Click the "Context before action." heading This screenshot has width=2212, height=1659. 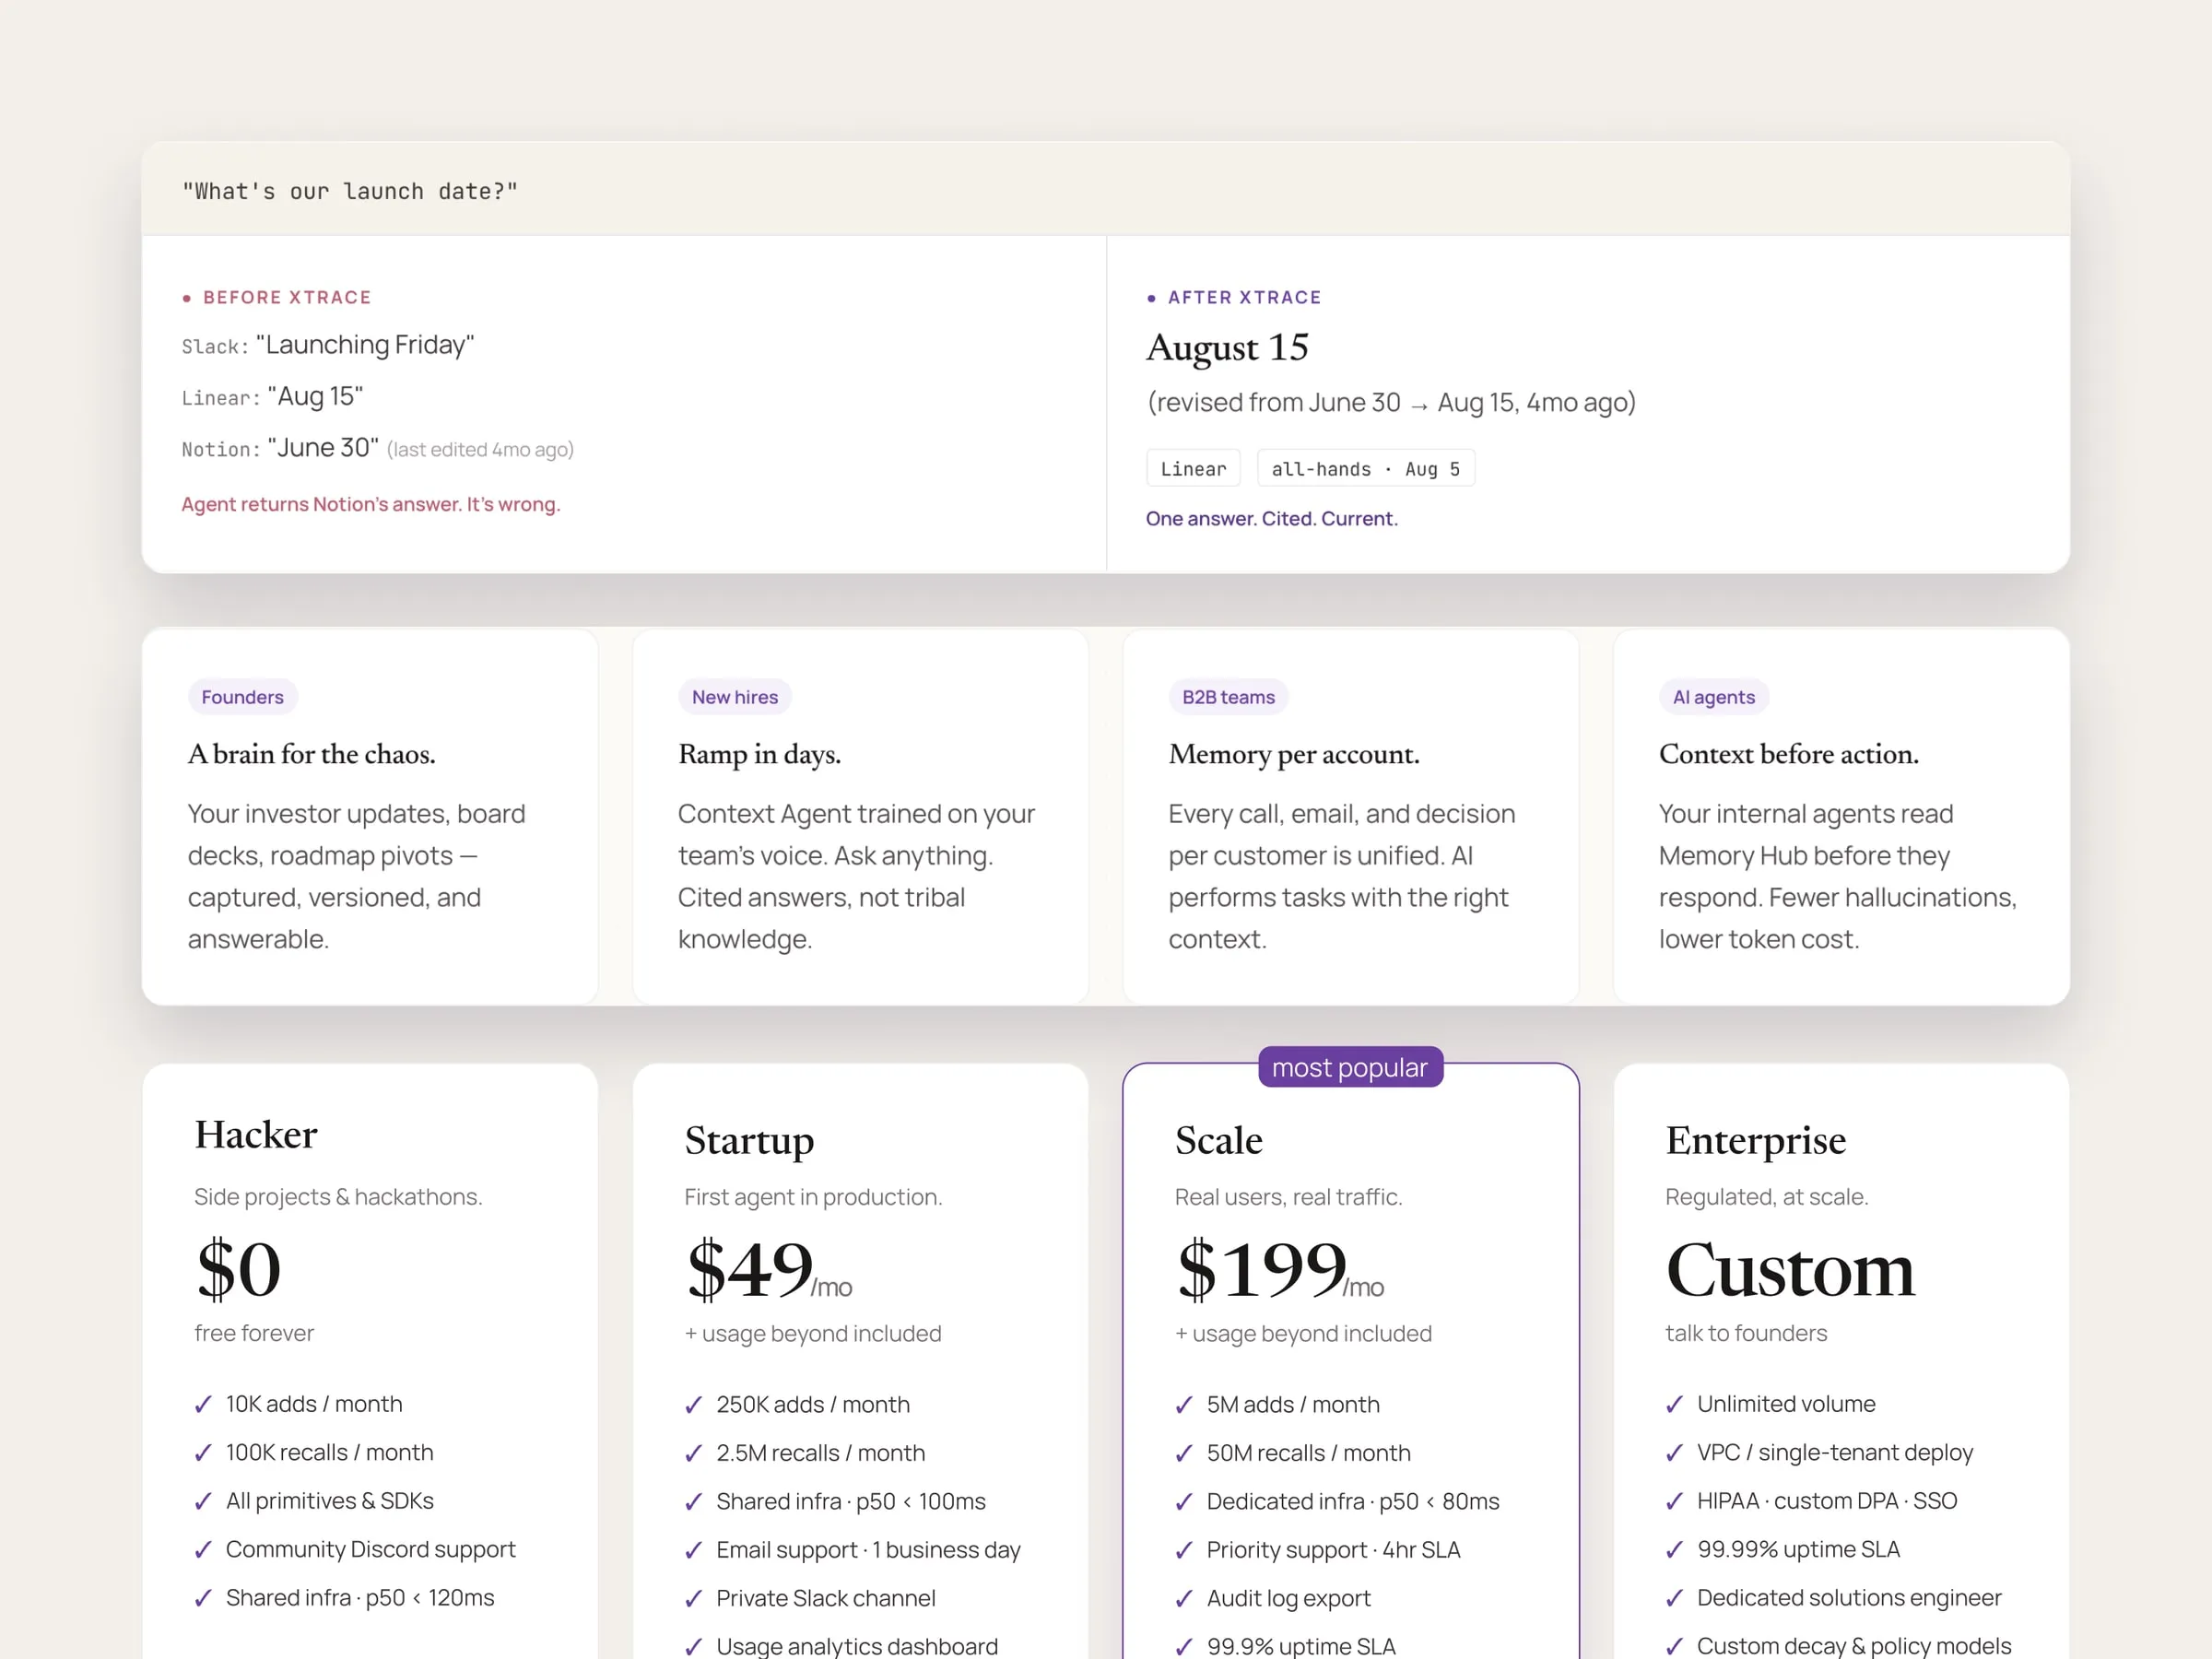(1789, 754)
